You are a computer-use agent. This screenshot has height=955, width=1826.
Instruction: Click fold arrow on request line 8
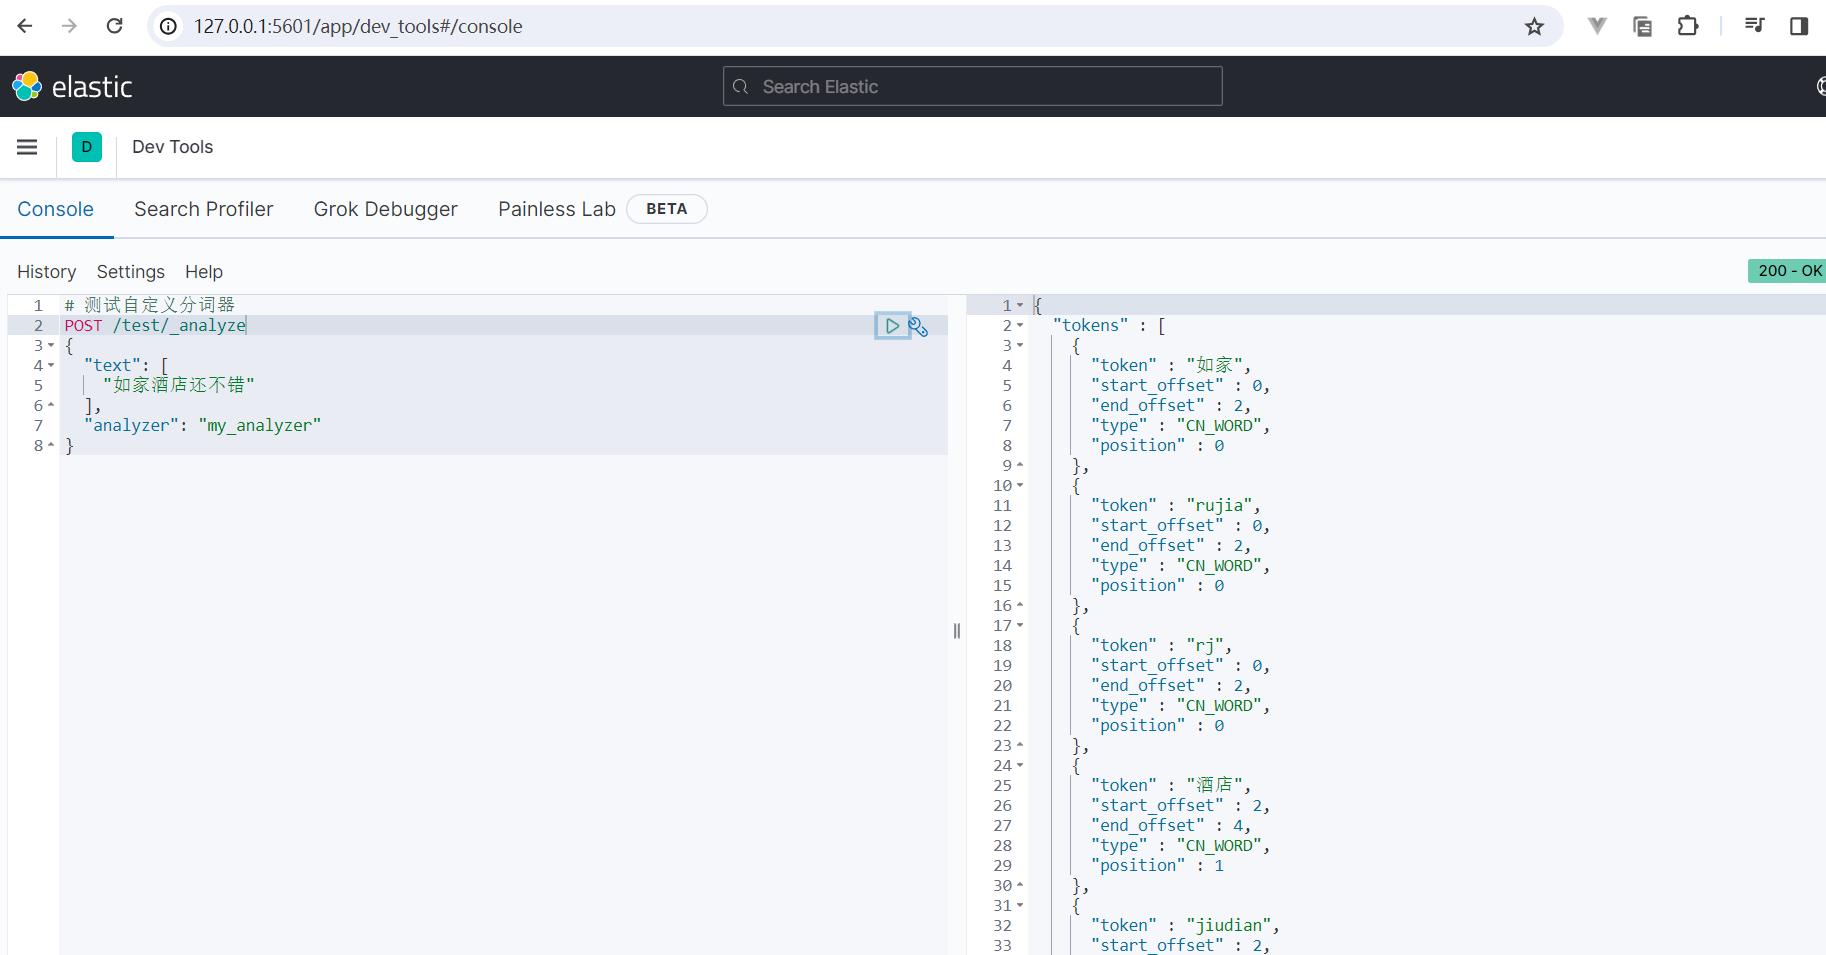51,445
